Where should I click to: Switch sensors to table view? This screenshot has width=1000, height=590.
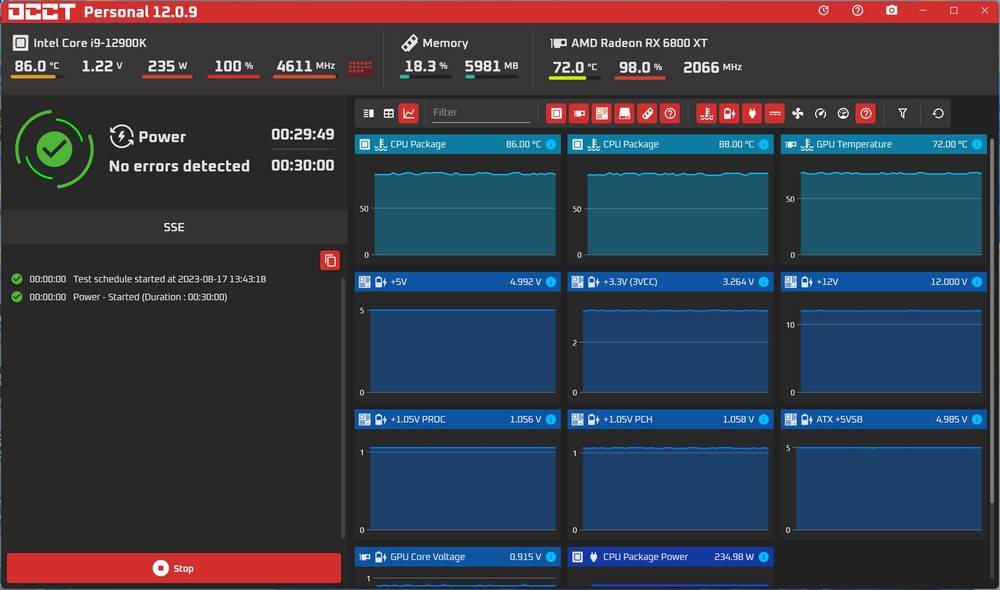coord(388,114)
